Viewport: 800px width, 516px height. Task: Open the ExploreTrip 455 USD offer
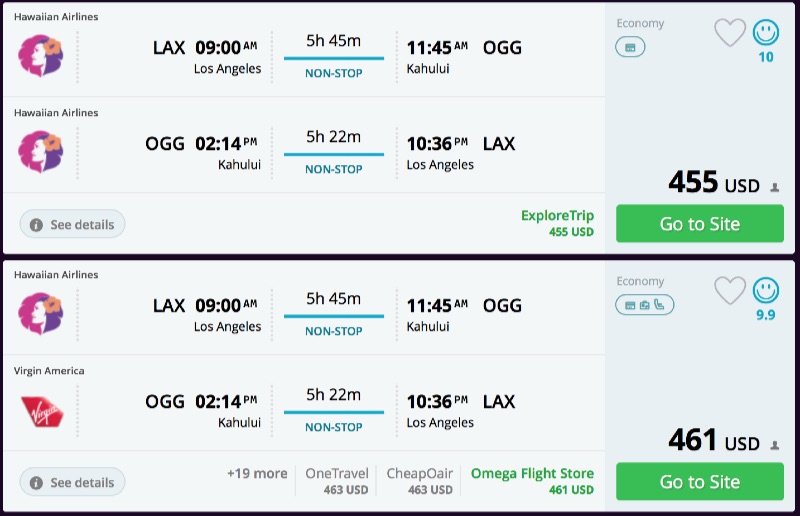click(x=557, y=223)
